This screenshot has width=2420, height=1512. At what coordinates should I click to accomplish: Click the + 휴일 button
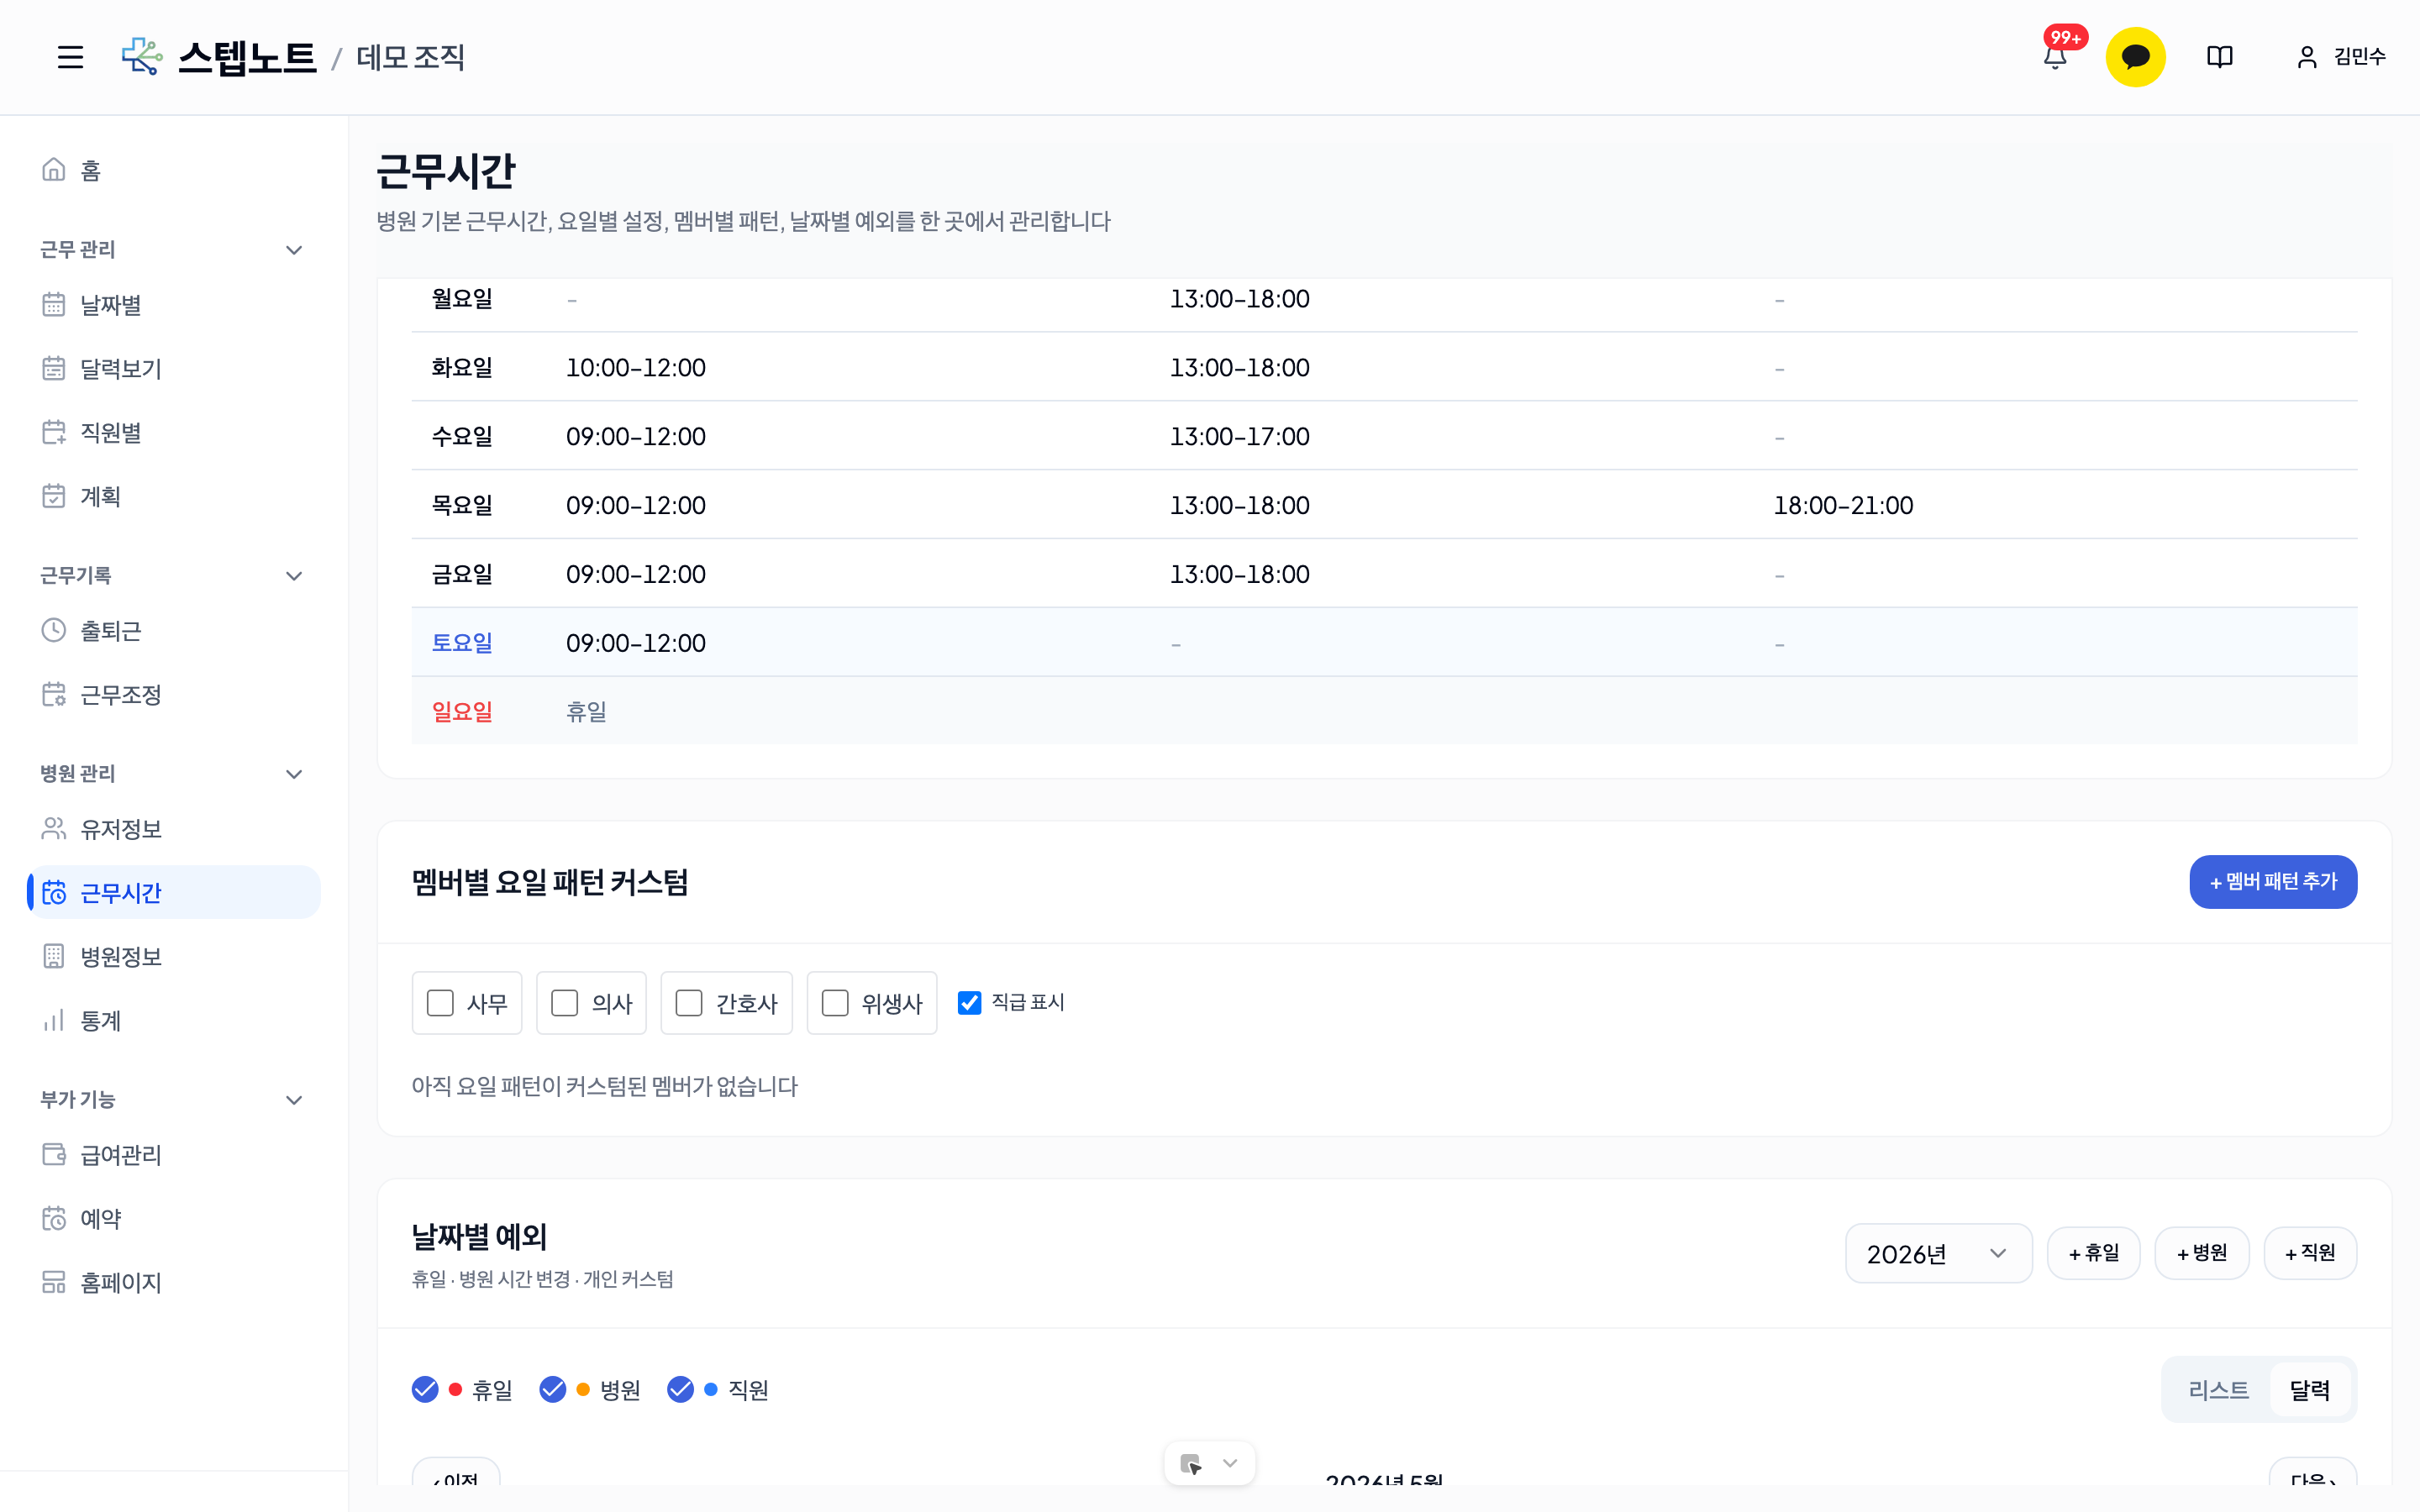tap(2094, 1253)
